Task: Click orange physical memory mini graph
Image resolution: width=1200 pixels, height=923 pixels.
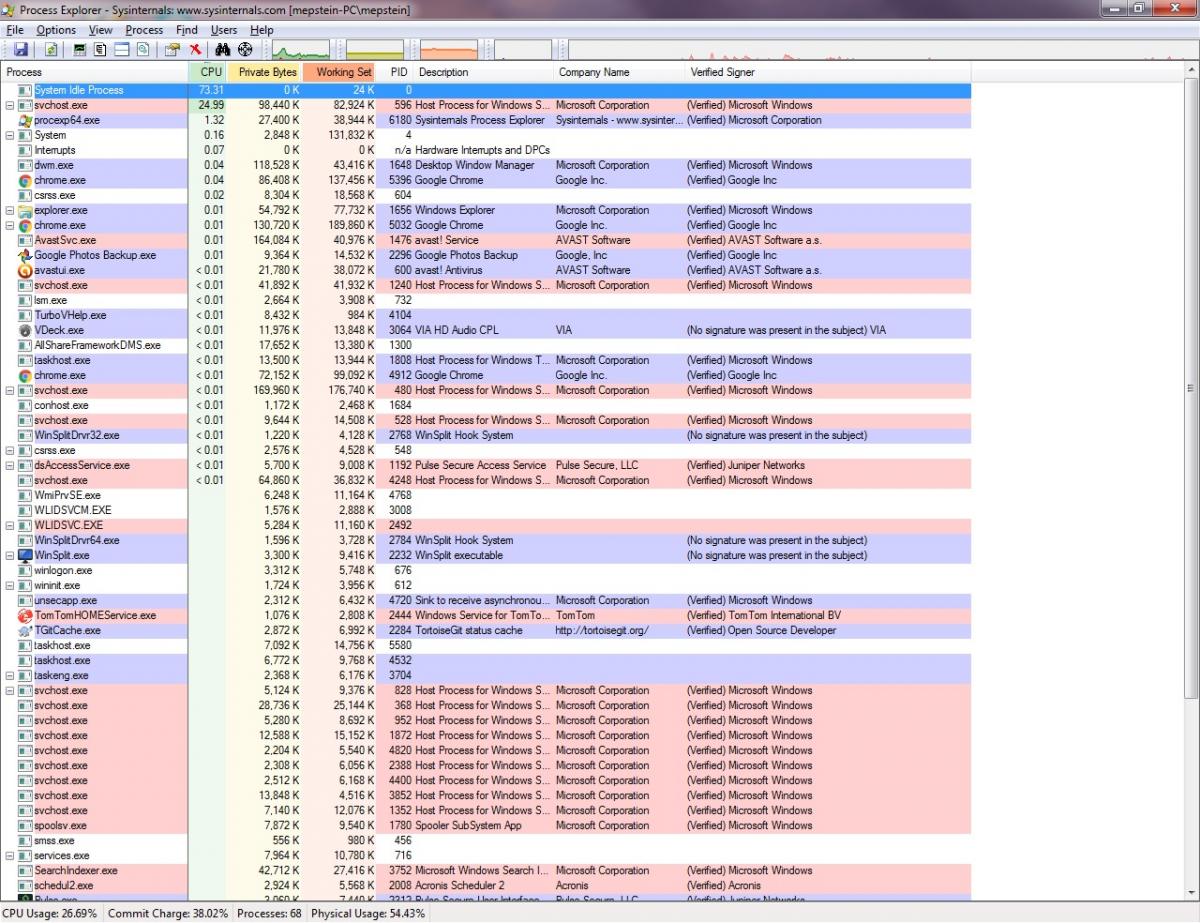Action: coord(449,50)
